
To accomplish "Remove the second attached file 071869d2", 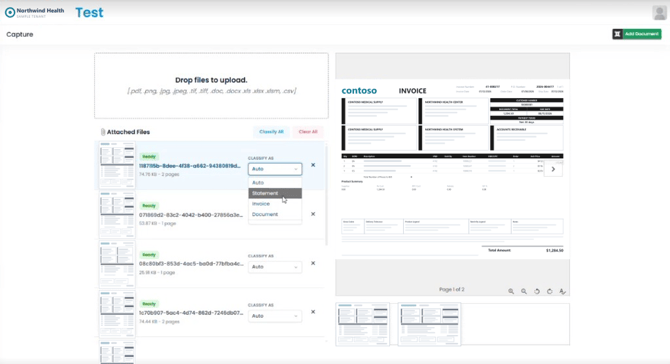I will [313, 214].
